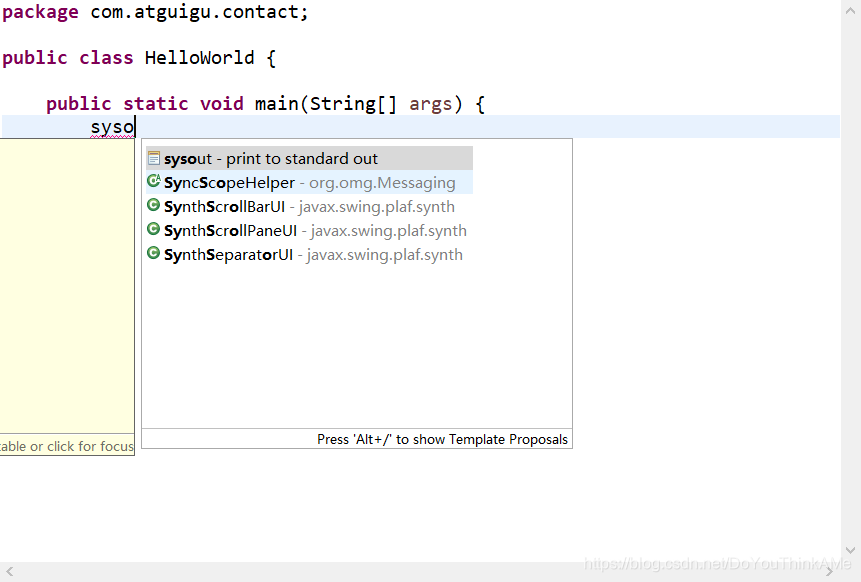The width and height of the screenshot is (861, 582).
Task: Click the class icon beside SynthSeparatorUI
Action: [154, 253]
